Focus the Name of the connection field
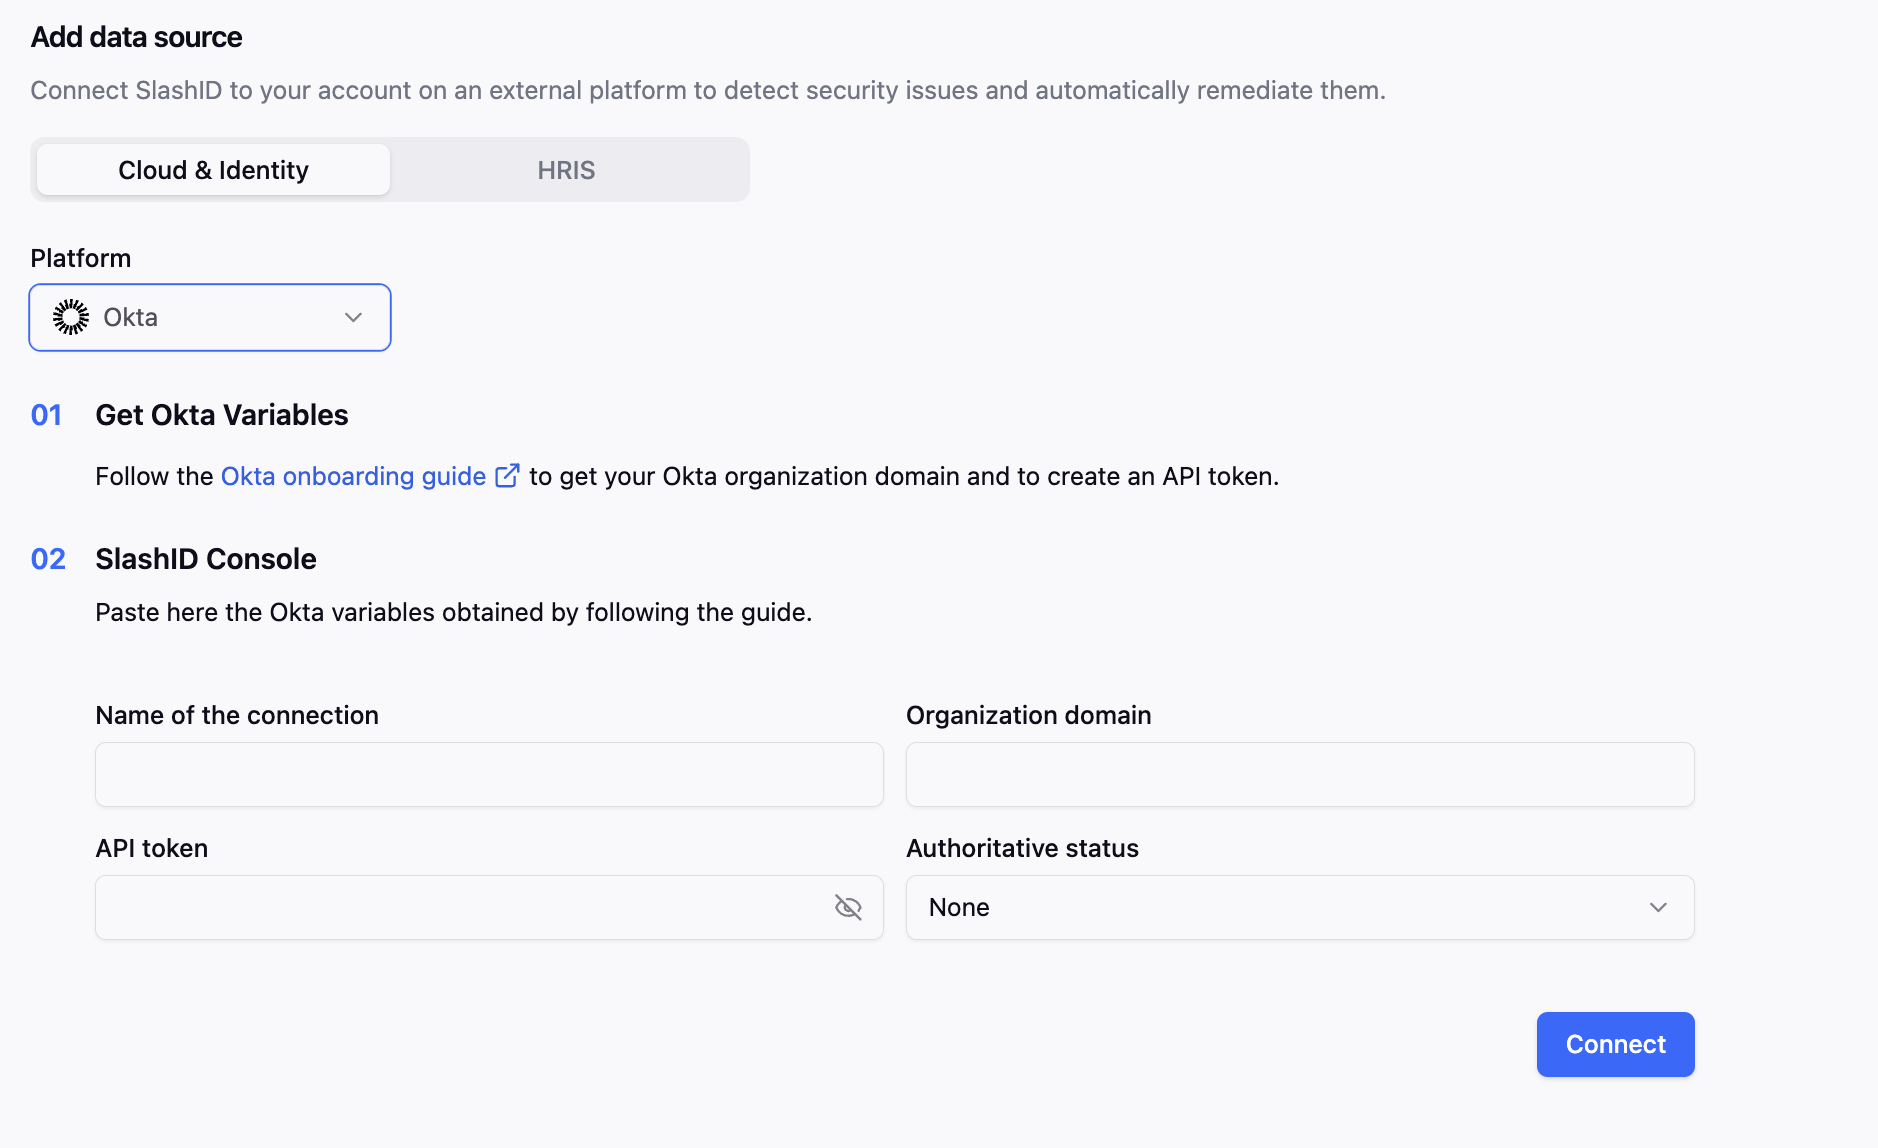This screenshot has width=1878, height=1148. click(489, 774)
